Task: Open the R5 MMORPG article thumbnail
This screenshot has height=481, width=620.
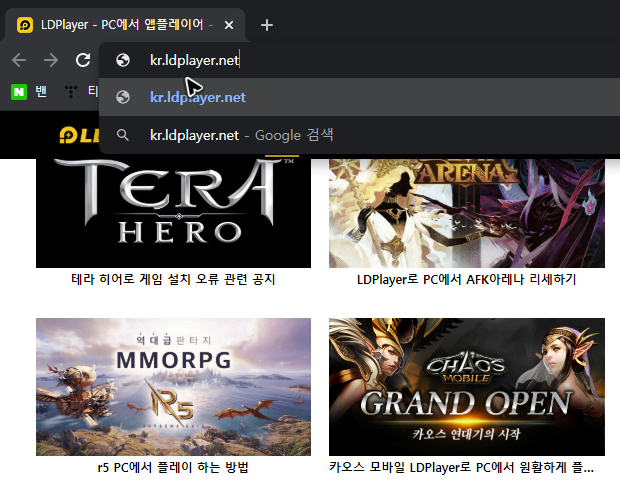Action: coord(173,387)
